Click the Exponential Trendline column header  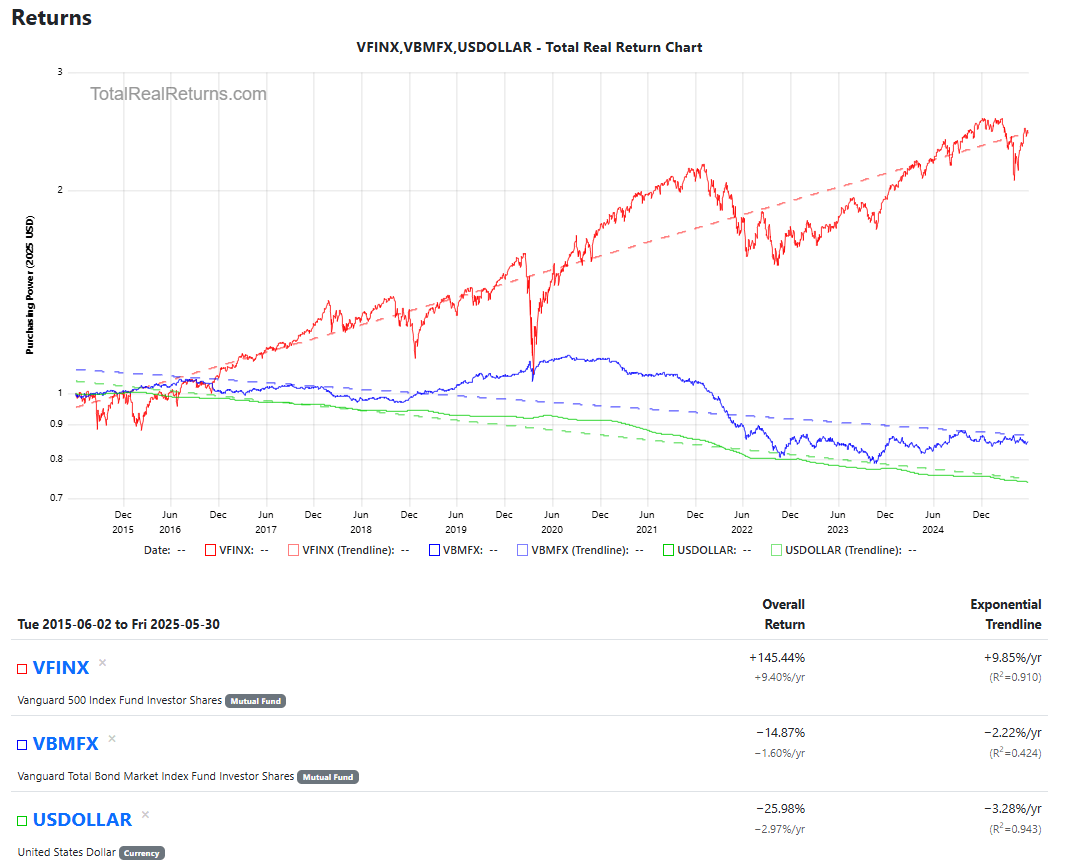click(x=1005, y=615)
